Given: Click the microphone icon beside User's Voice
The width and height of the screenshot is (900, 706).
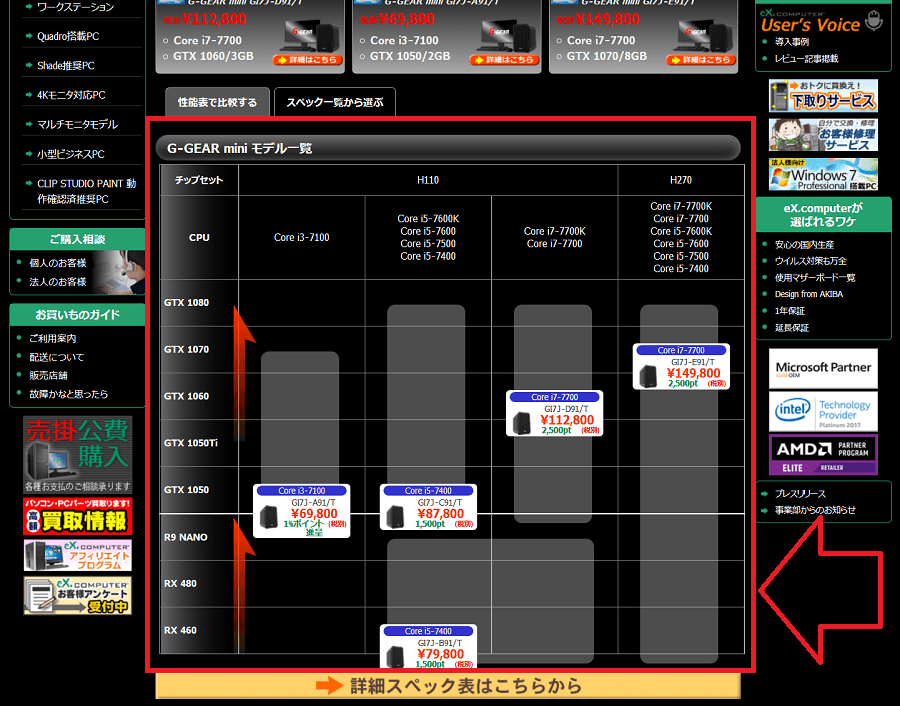Looking at the screenshot, I should (x=874, y=21).
